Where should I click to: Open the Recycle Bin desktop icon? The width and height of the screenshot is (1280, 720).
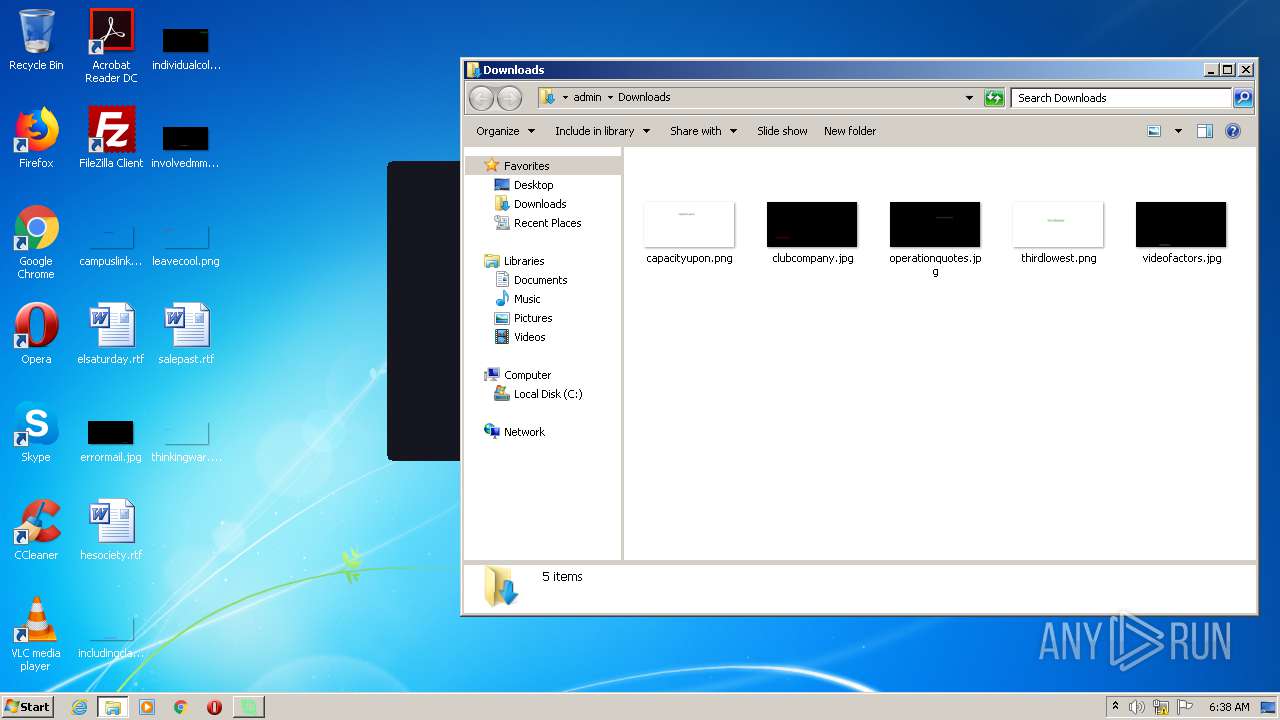[x=36, y=41]
